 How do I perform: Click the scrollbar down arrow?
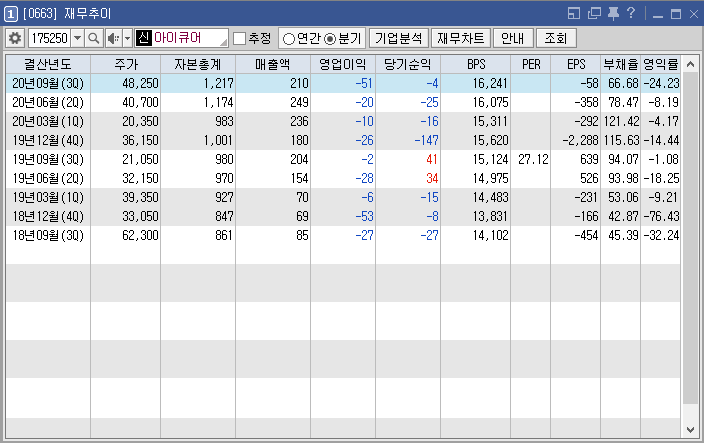click(x=690, y=430)
